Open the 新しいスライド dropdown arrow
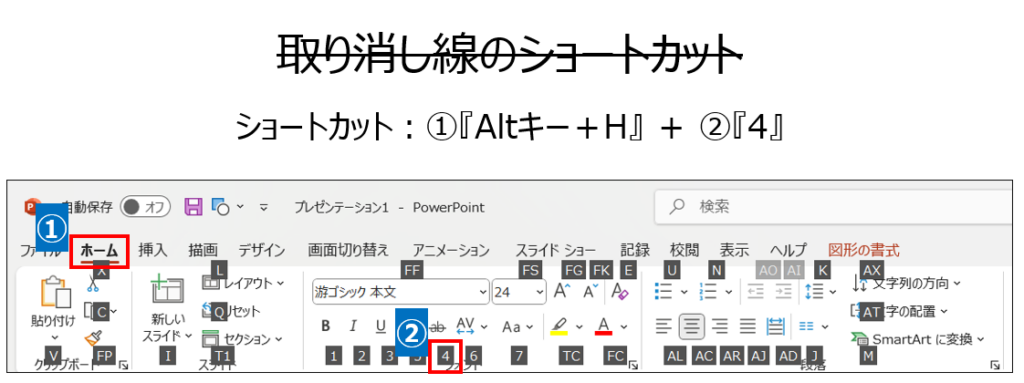 [x=189, y=336]
